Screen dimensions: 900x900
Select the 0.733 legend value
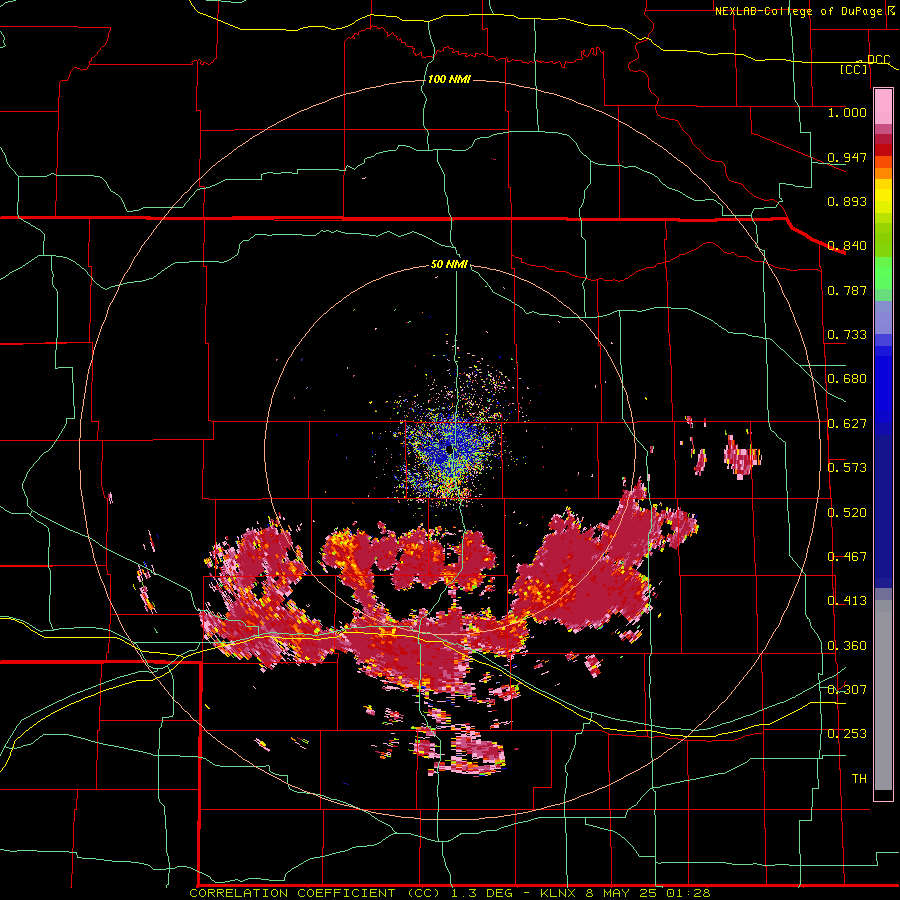tap(847, 335)
